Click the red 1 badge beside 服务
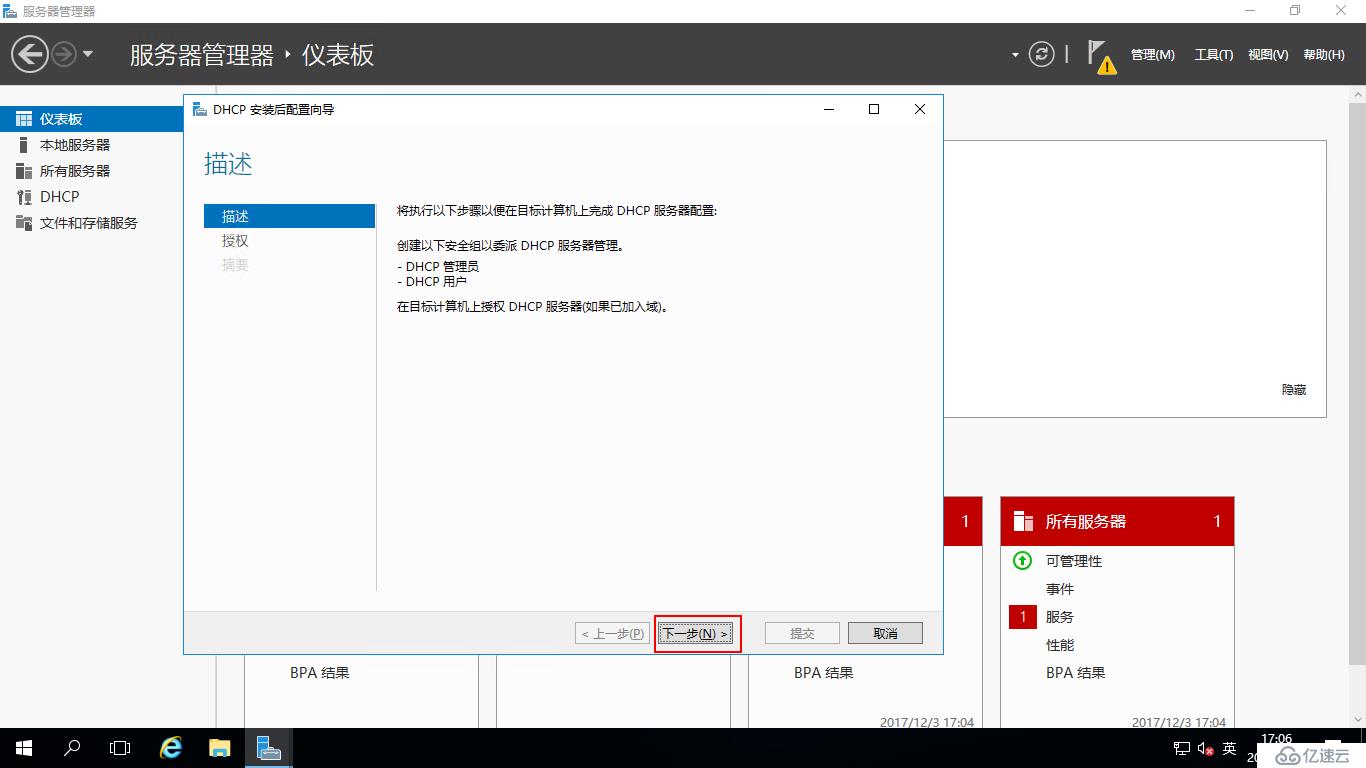The height and width of the screenshot is (768, 1366). 1023,617
